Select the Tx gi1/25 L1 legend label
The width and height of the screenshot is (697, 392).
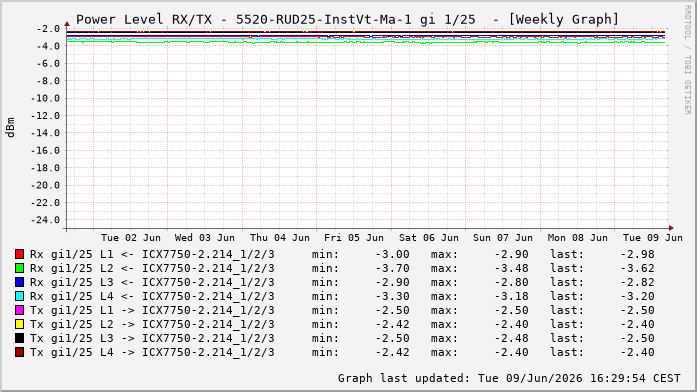[x=152, y=311]
